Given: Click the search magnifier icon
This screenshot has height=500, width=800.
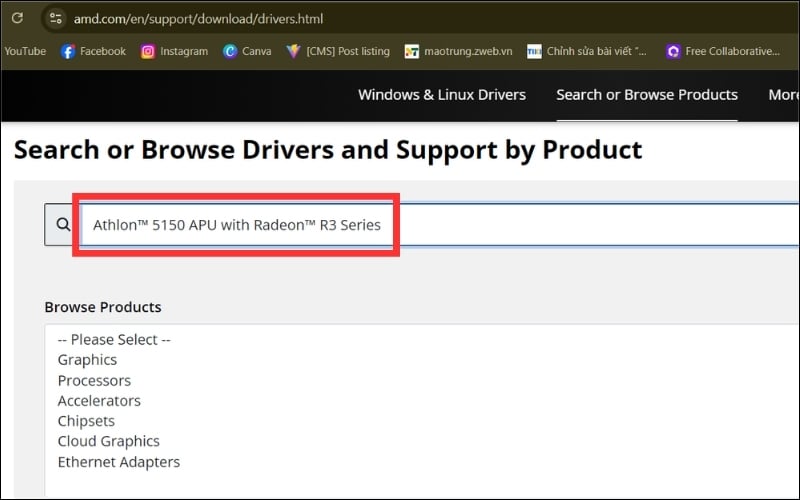Looking at the screenshot, I should (63, 225).
